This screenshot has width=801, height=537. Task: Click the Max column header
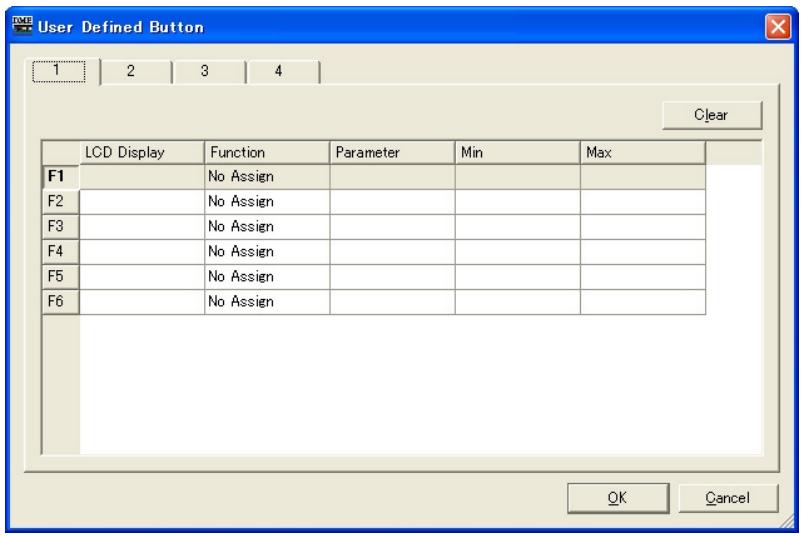[x=643, y=152]
